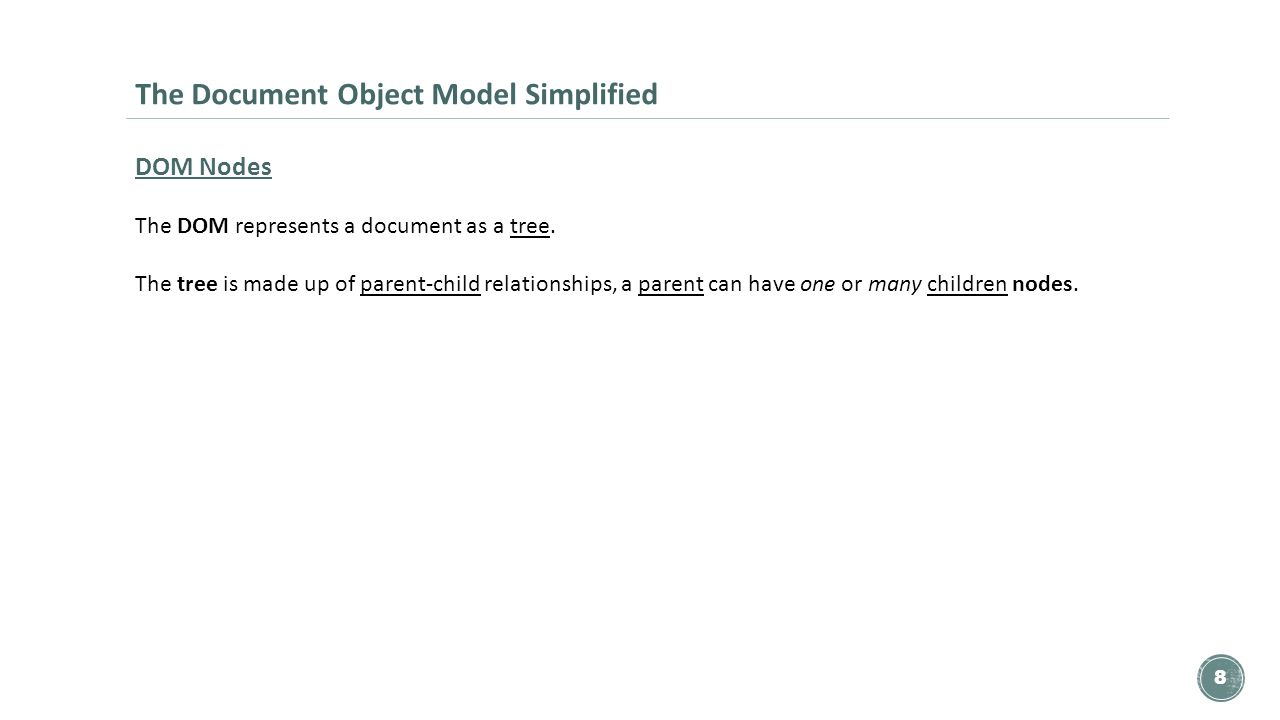The image size is (1280, 720).
Task: Click the word represents in first sentence
Action: (287, 227)
